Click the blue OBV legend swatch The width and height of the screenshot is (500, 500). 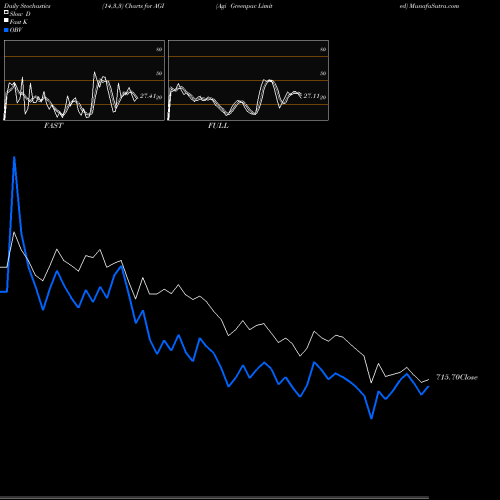[6, 30]
